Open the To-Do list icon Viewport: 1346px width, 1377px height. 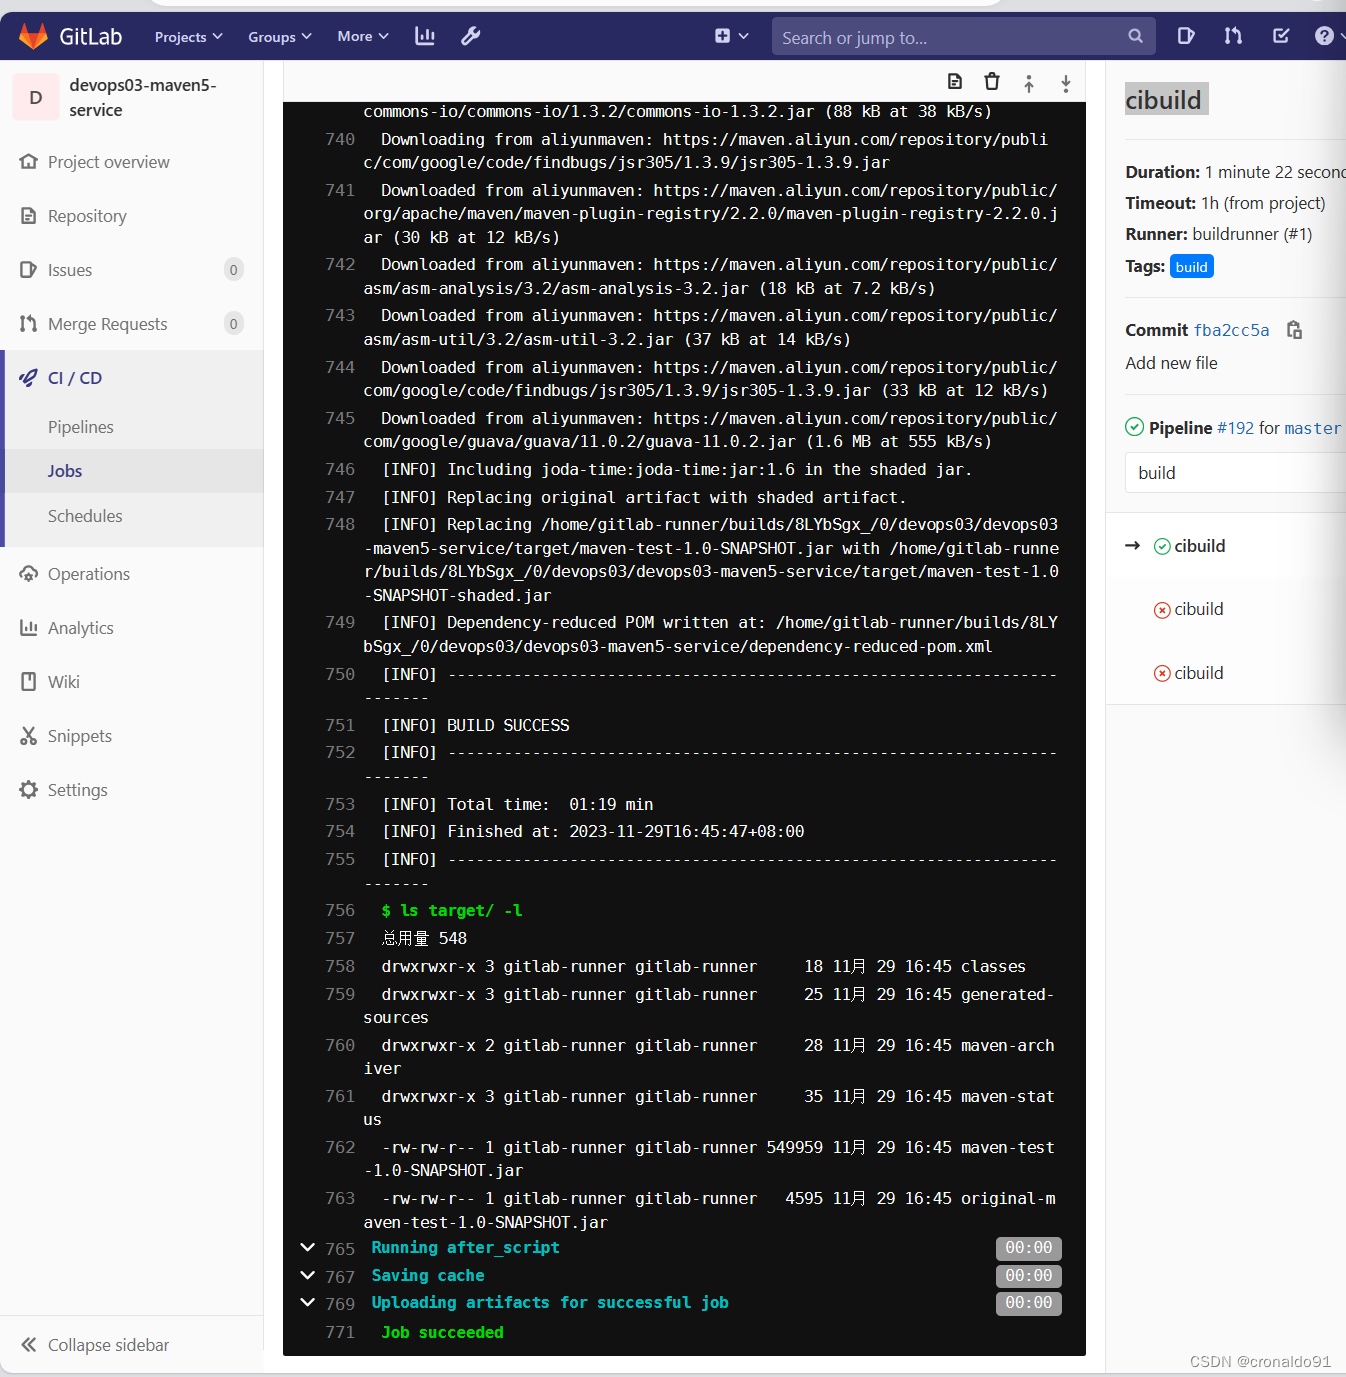pyautogui.click(x=1280, y=35)
